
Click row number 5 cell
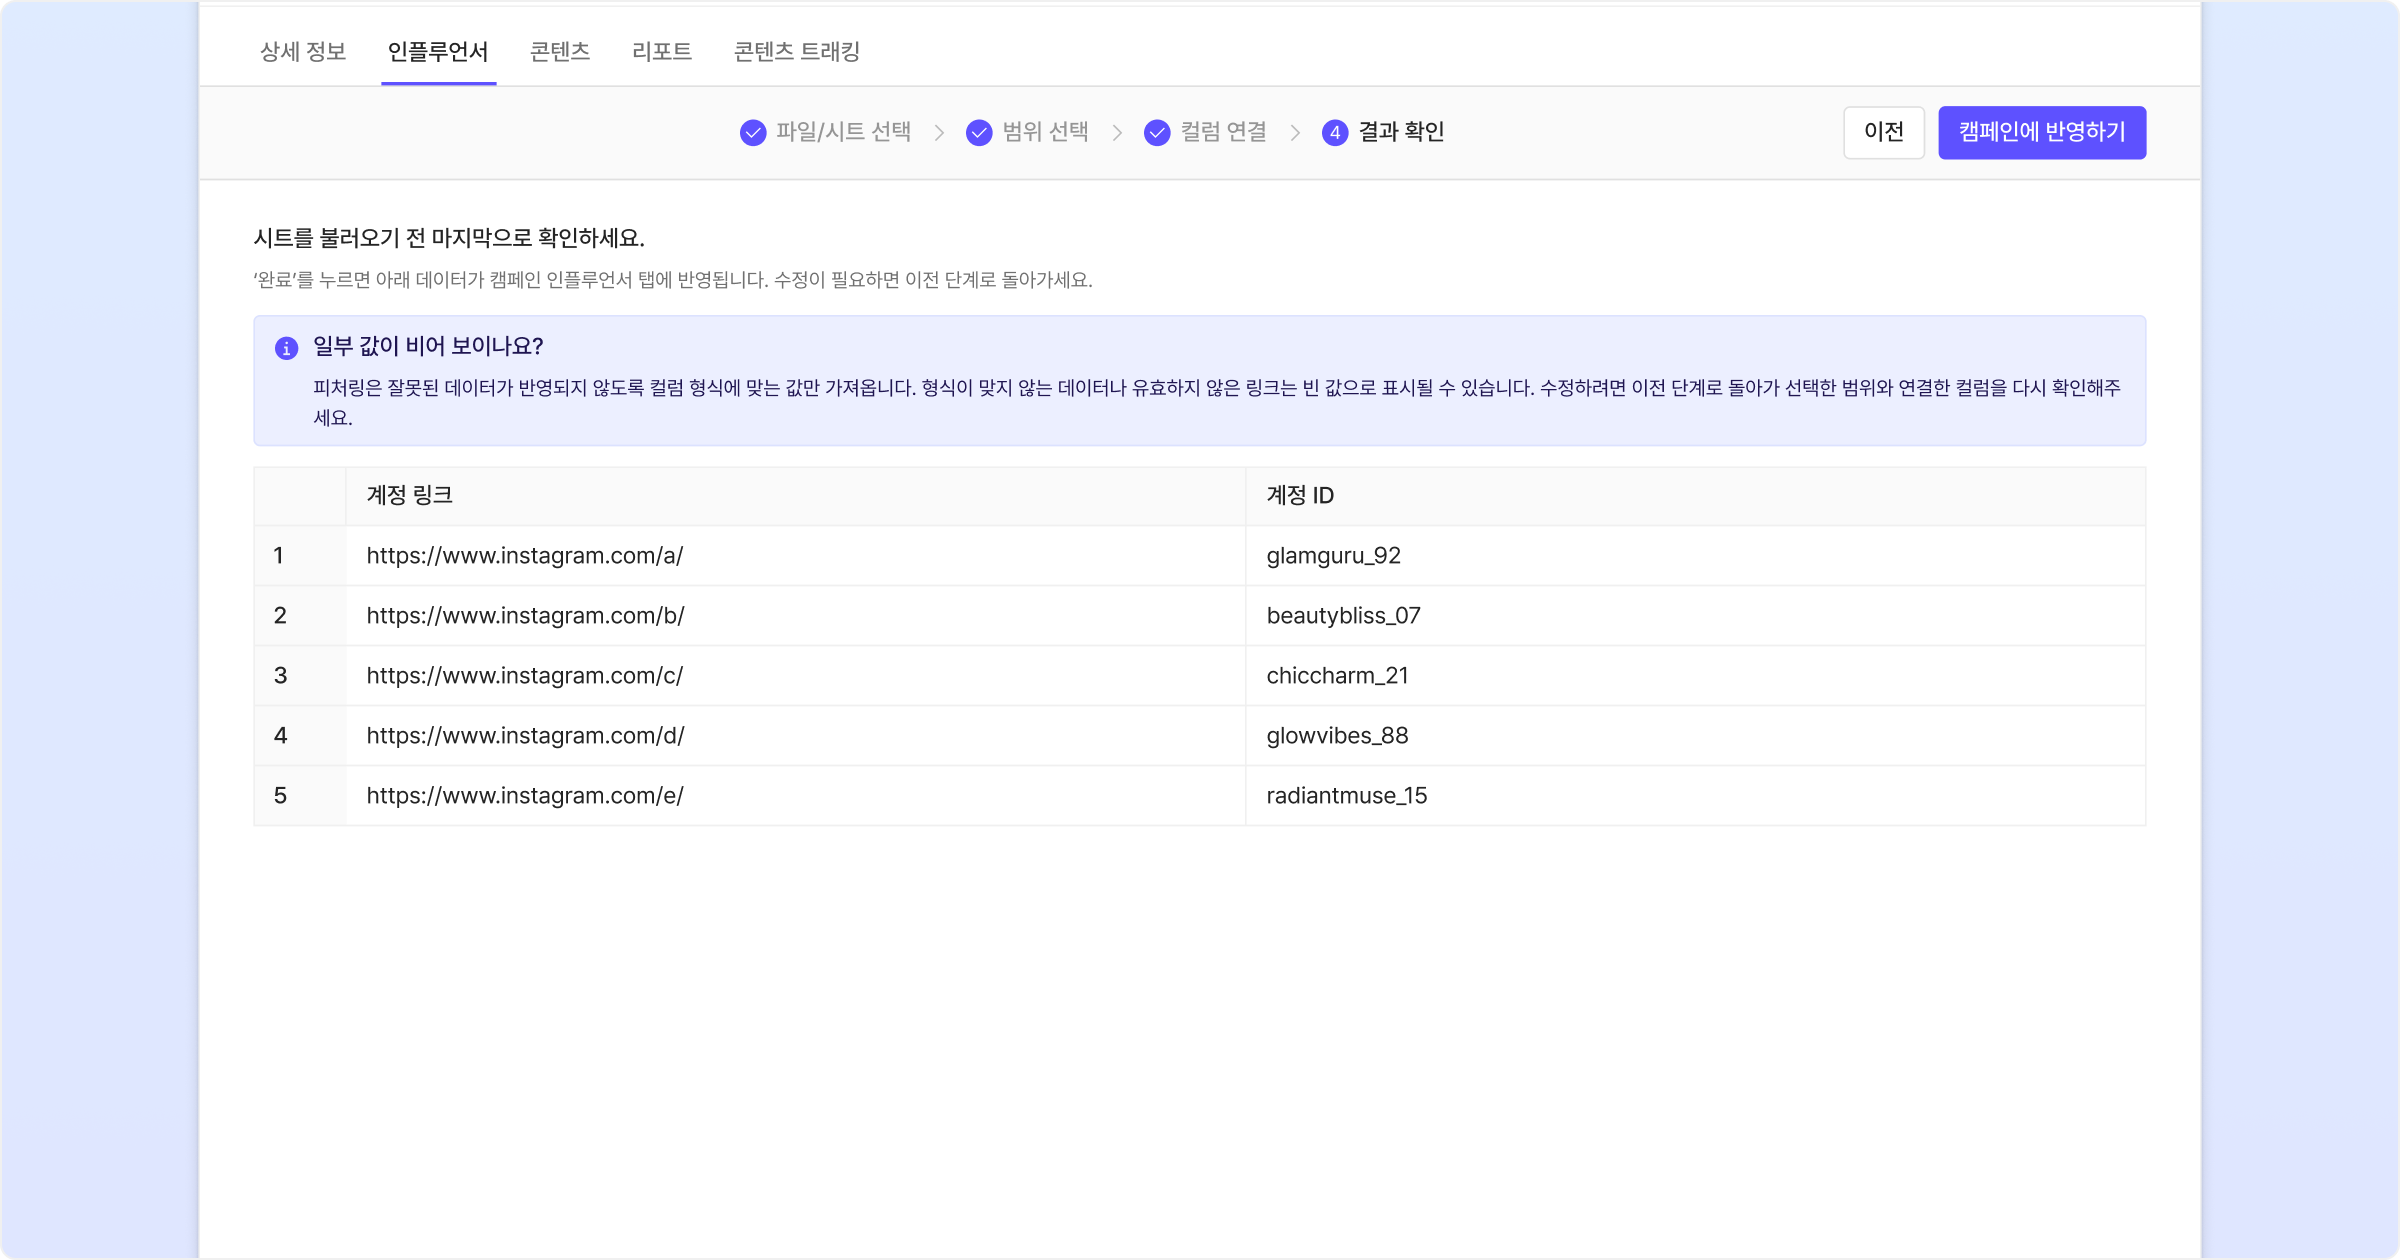(300, 796)
